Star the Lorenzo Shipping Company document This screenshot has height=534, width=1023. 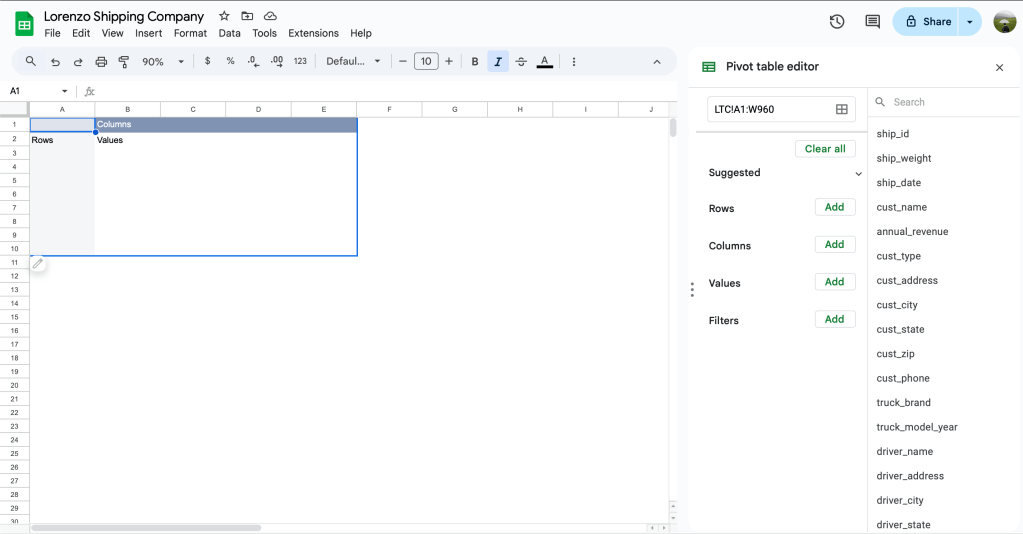224,16
